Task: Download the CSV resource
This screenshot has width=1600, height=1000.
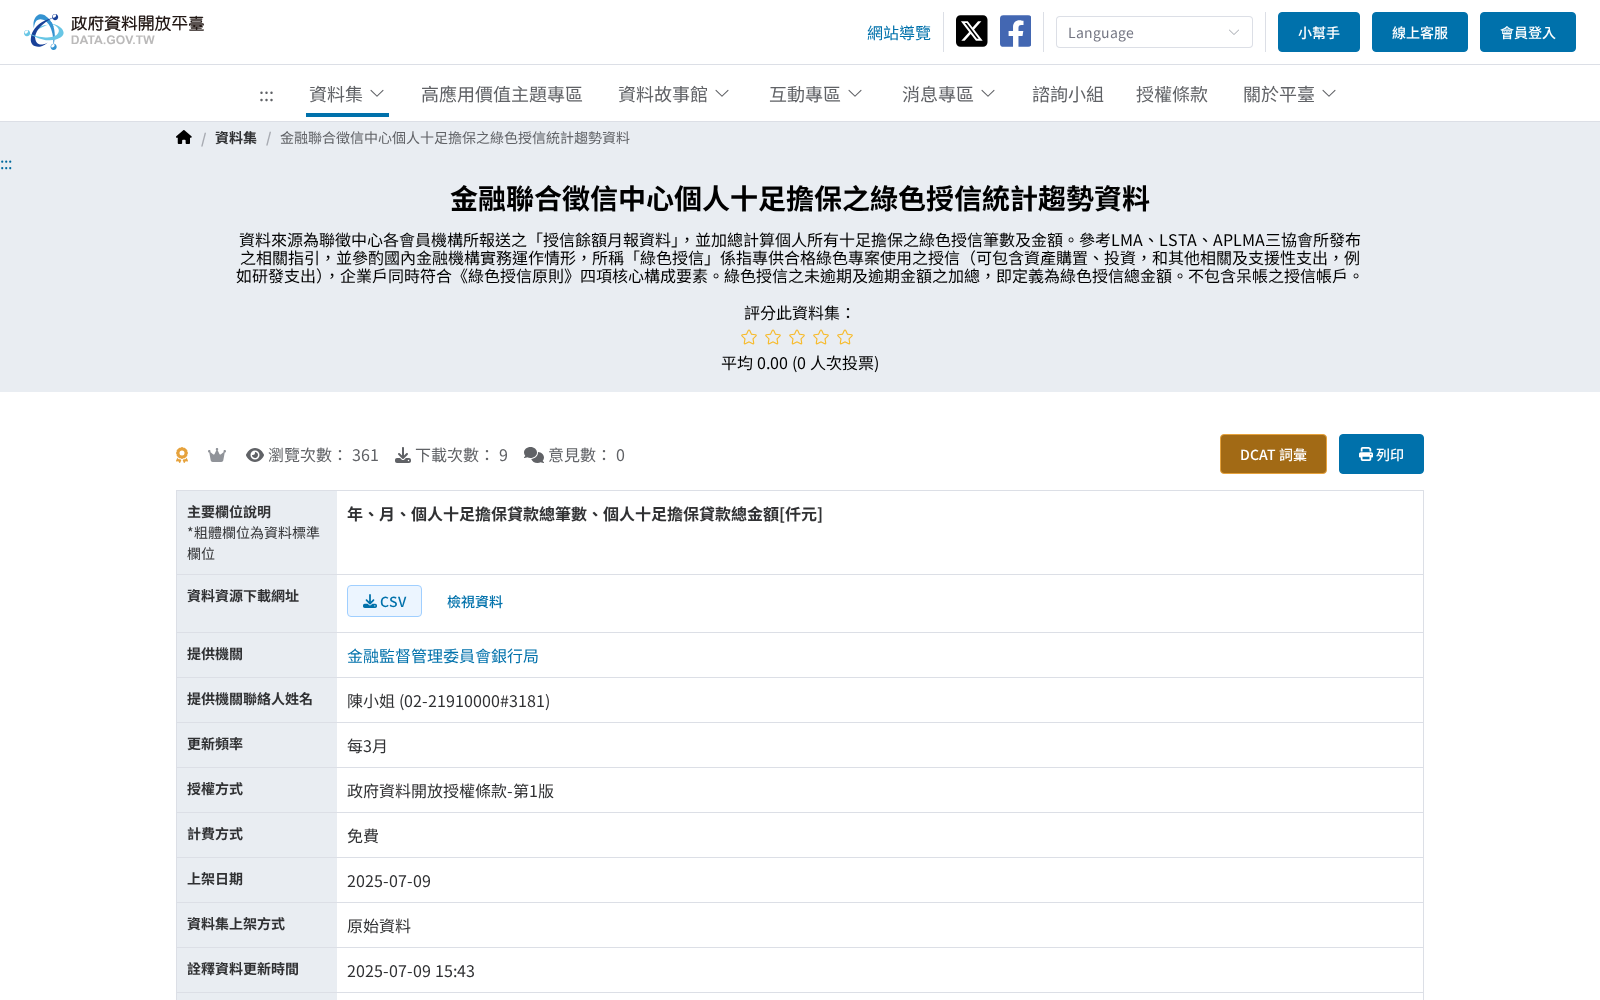Action: [384, 601]
